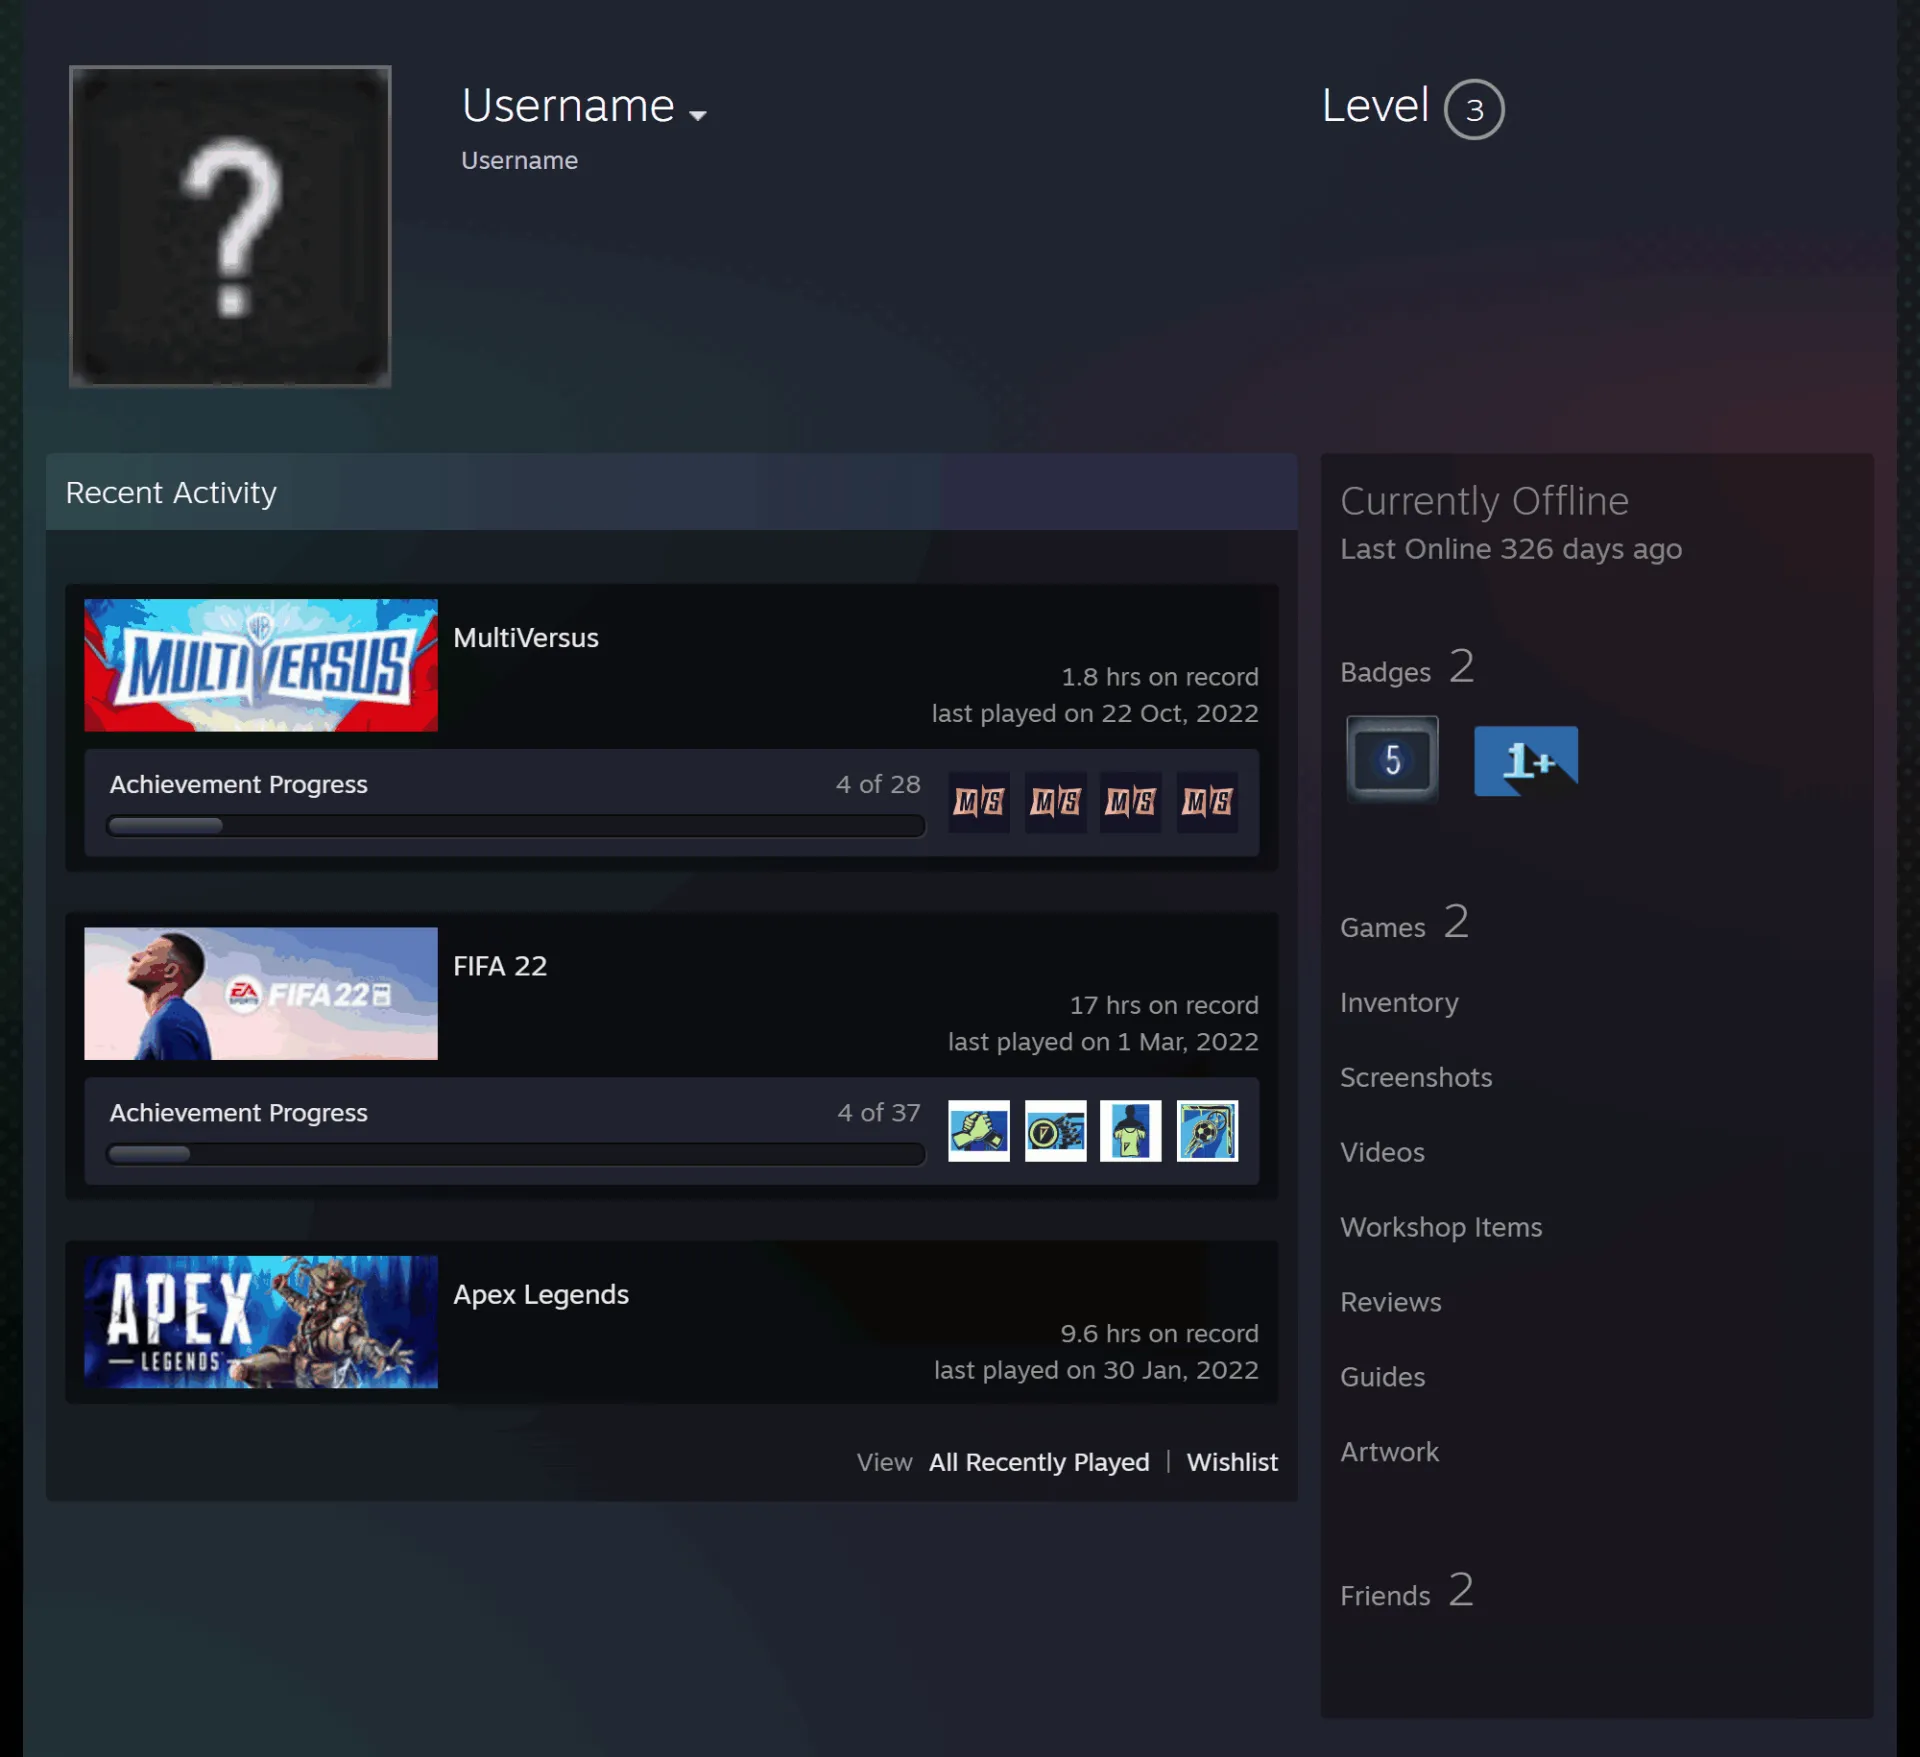Screen dimensions: 1920x1757
Task: Click the FIFA 22 achievement progress bar
Action: point(515,1154)
